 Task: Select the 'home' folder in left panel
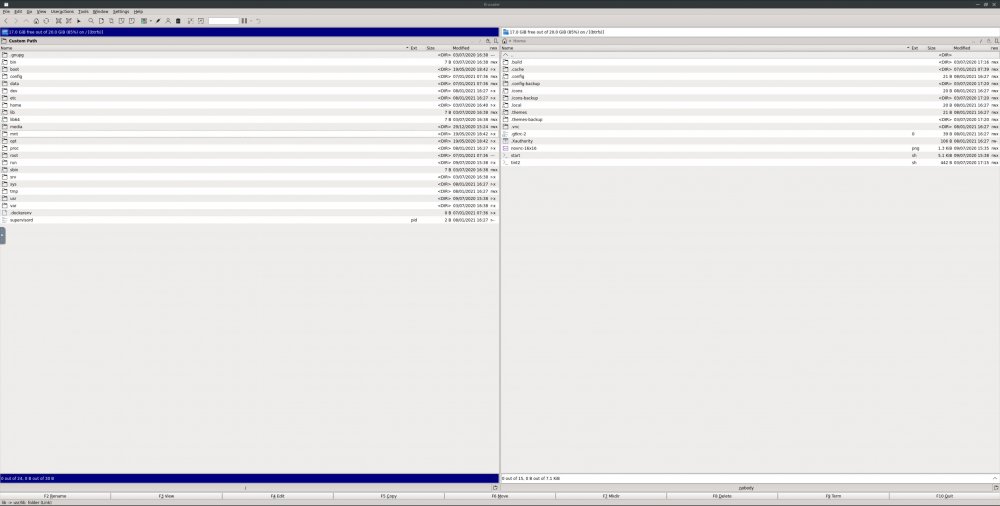point(249,105)
